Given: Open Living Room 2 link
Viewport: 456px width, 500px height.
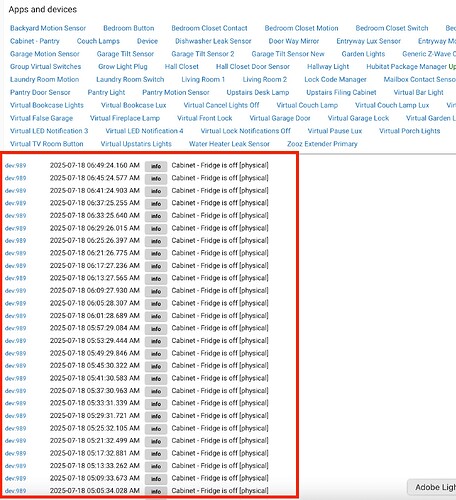Looking at the screenshot, I should 265,80.
